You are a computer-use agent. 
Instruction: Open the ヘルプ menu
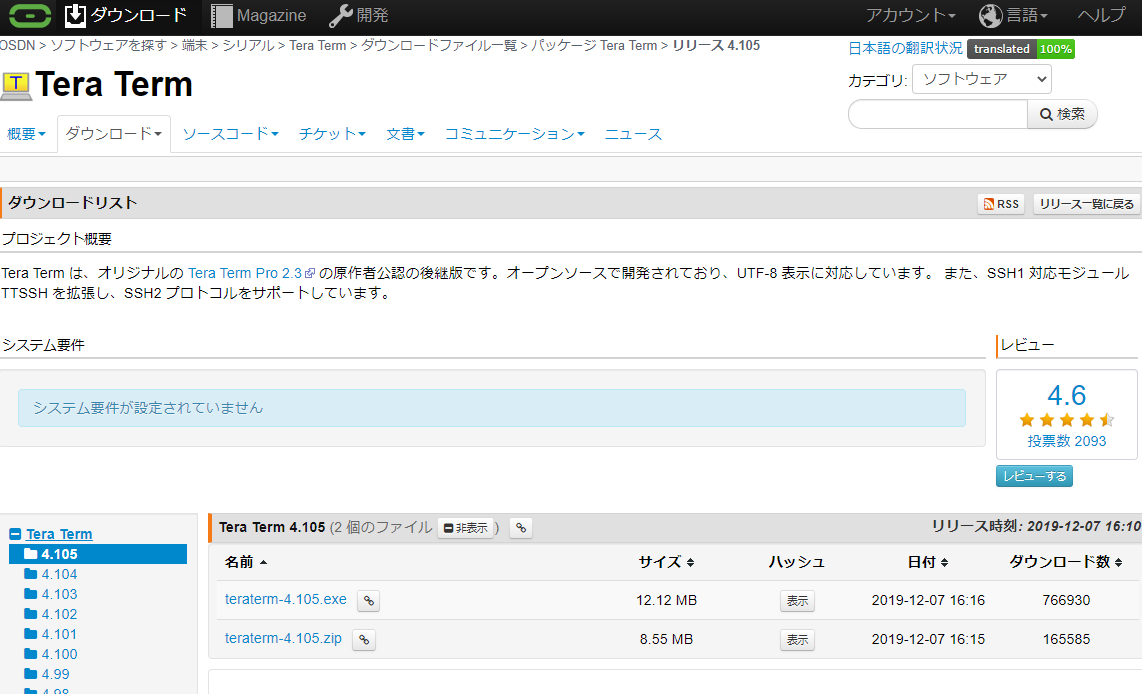pyautogui.click(x=1101, y=15)
